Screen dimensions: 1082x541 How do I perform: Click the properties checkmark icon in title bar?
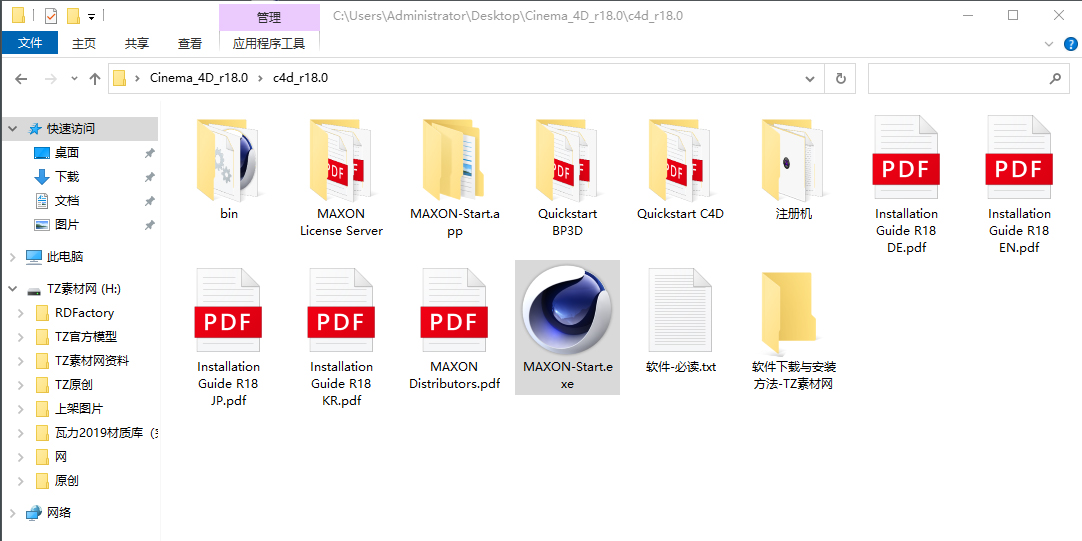50,15
